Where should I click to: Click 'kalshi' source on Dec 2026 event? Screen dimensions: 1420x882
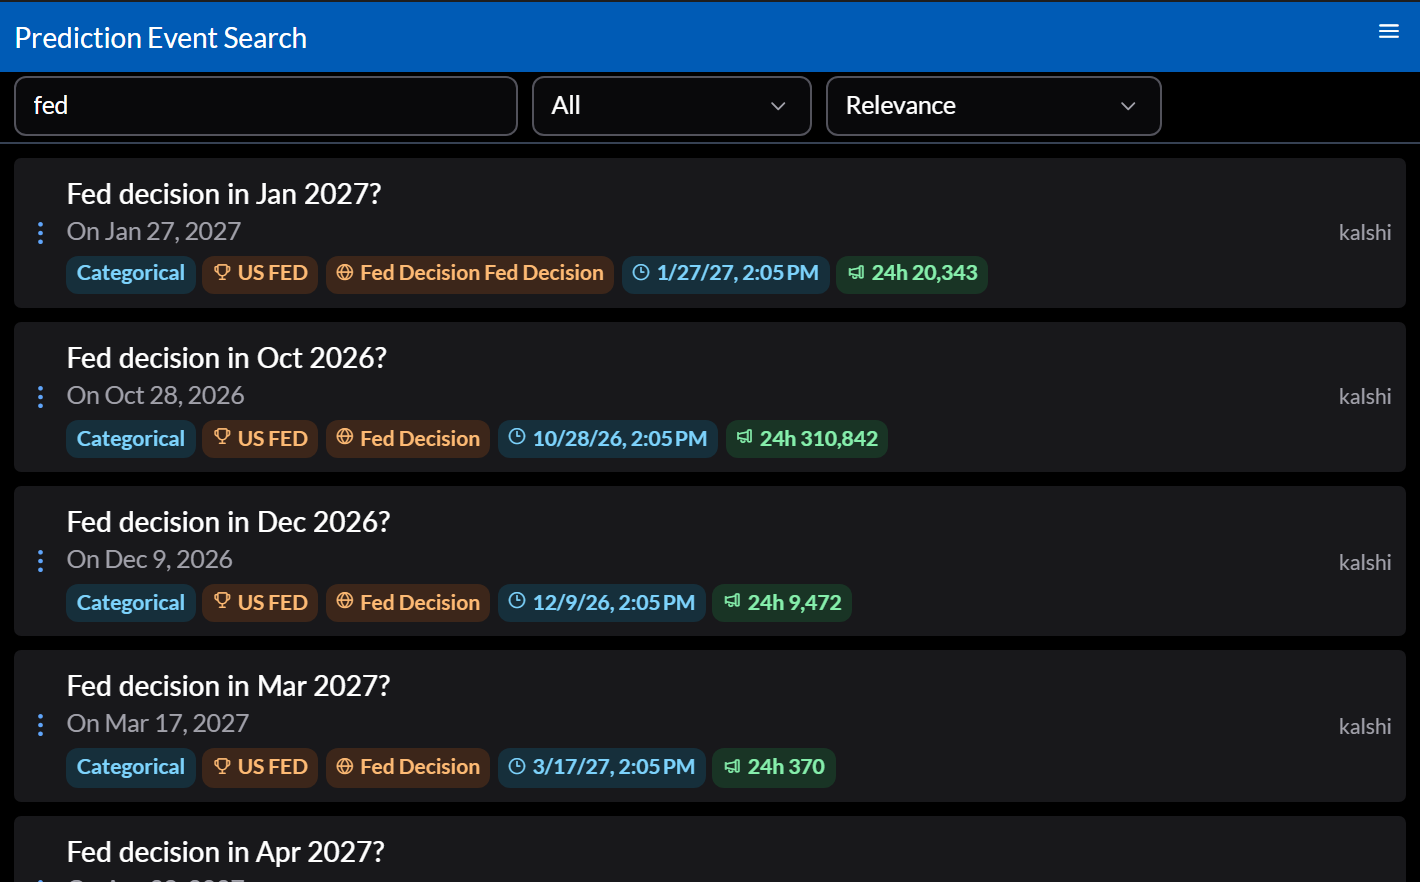[1365, 563]
